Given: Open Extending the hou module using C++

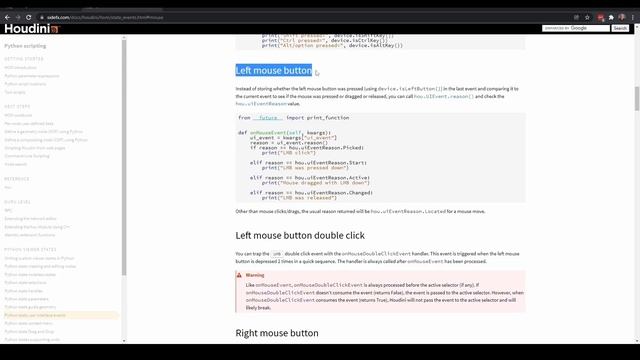Looking at the screenshot, I should tap(37, 227).
